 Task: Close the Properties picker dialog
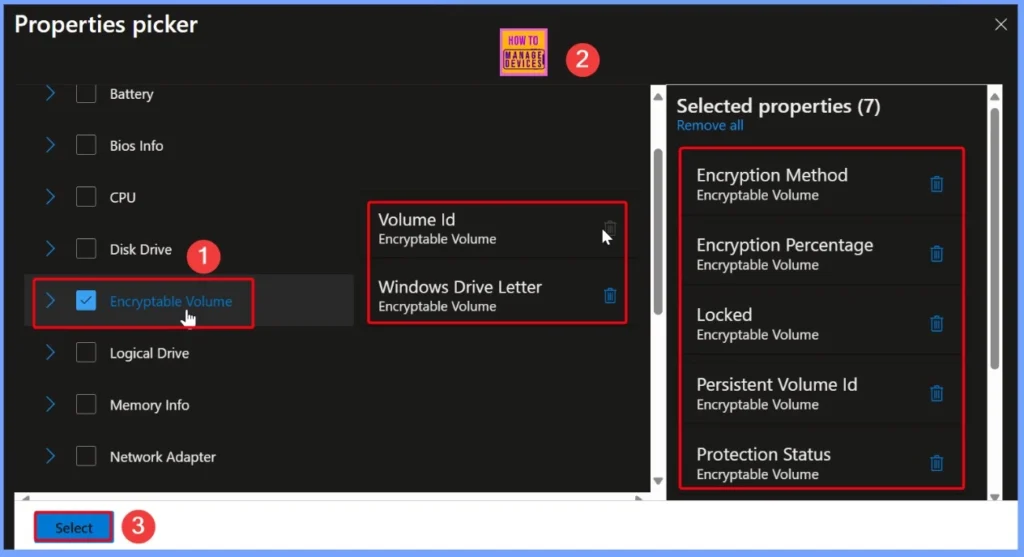coord(1000,25)
